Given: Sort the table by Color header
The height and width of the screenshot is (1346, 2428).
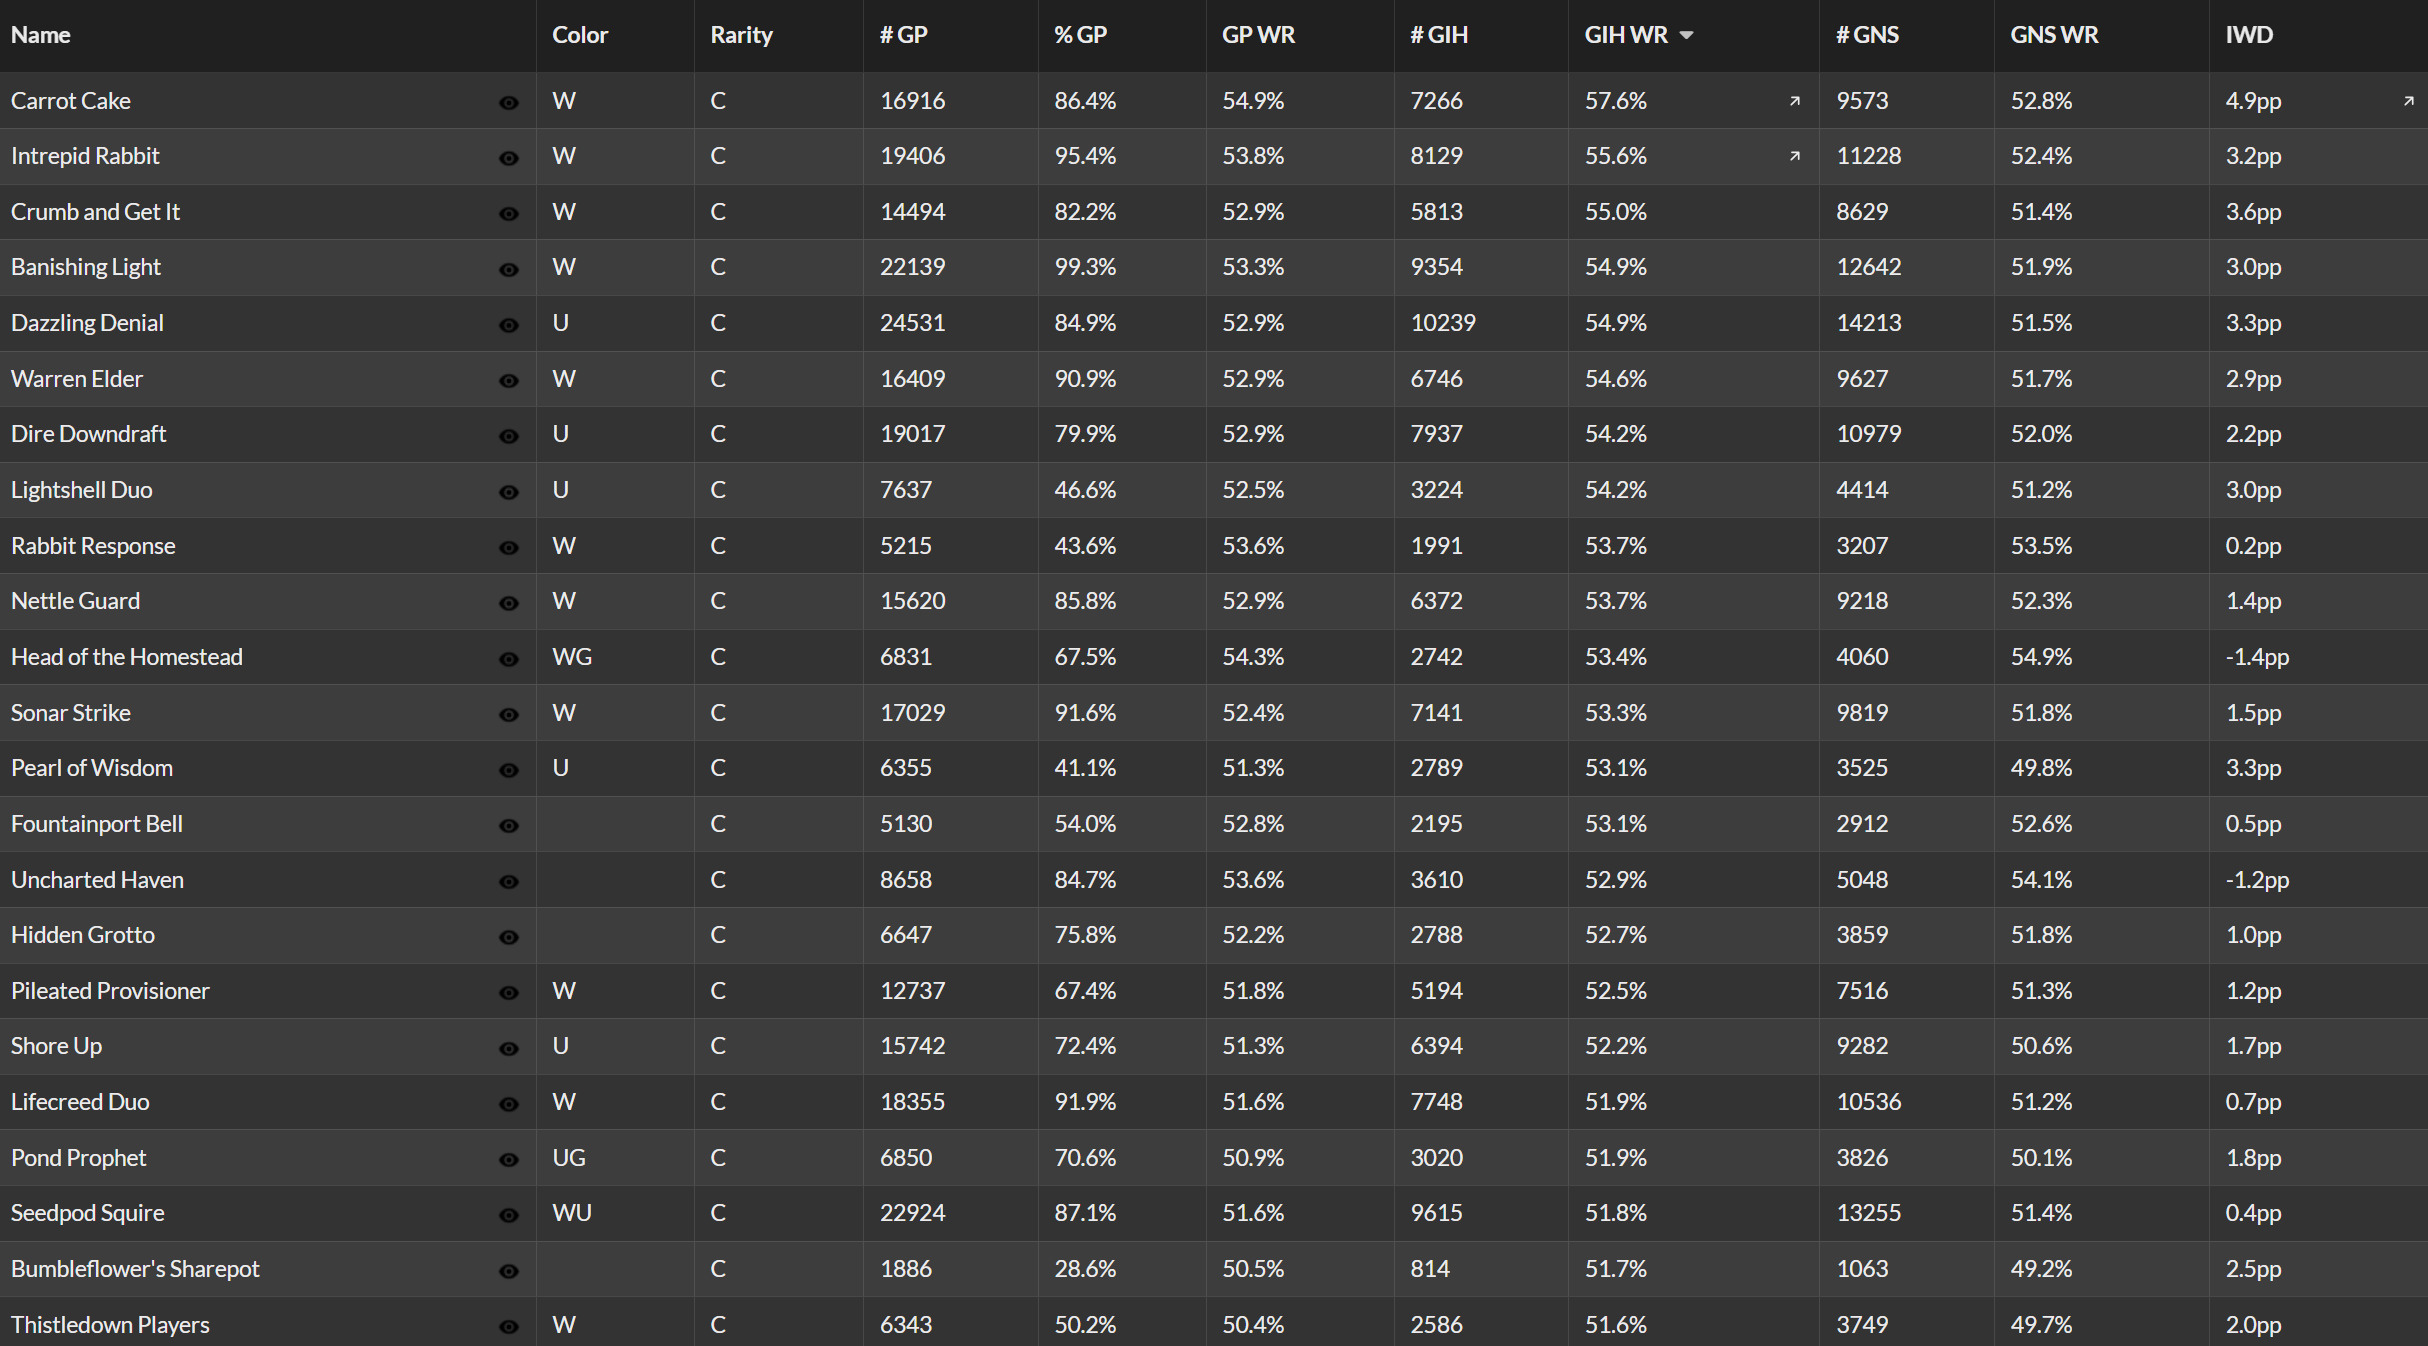Looking at the screenshot, I should [x=580, y=35].
